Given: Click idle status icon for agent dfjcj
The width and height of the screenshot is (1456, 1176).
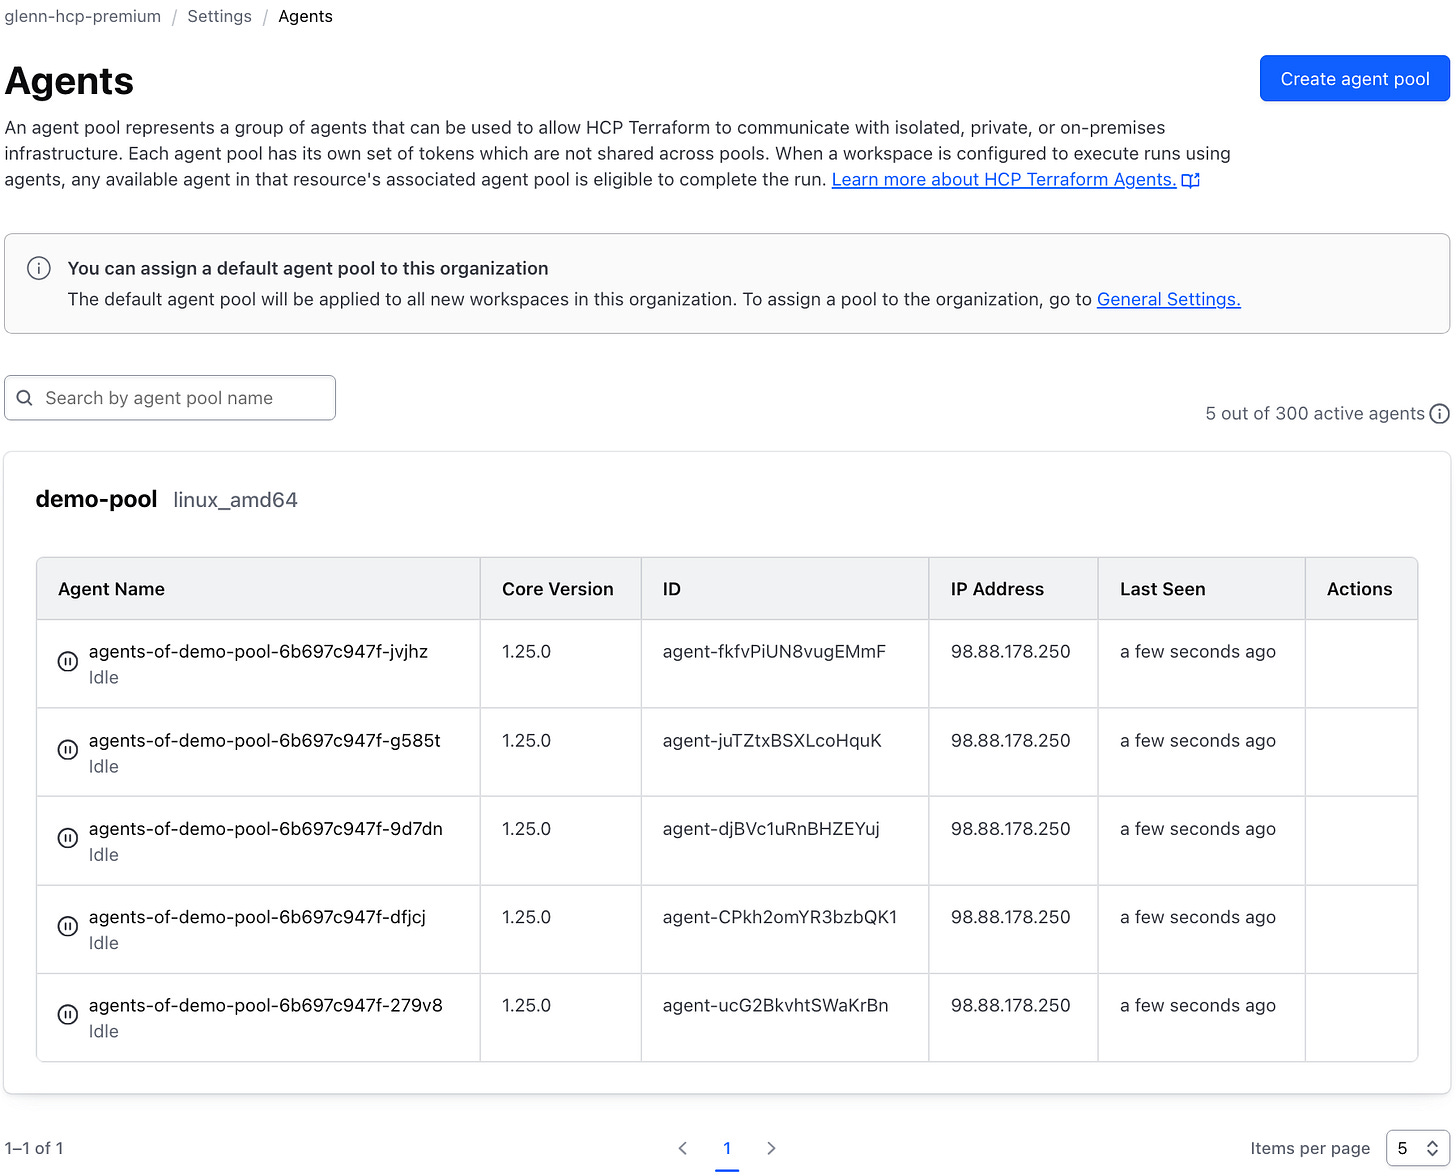Looking at the screenshot, I should click(x=68, y=926).
